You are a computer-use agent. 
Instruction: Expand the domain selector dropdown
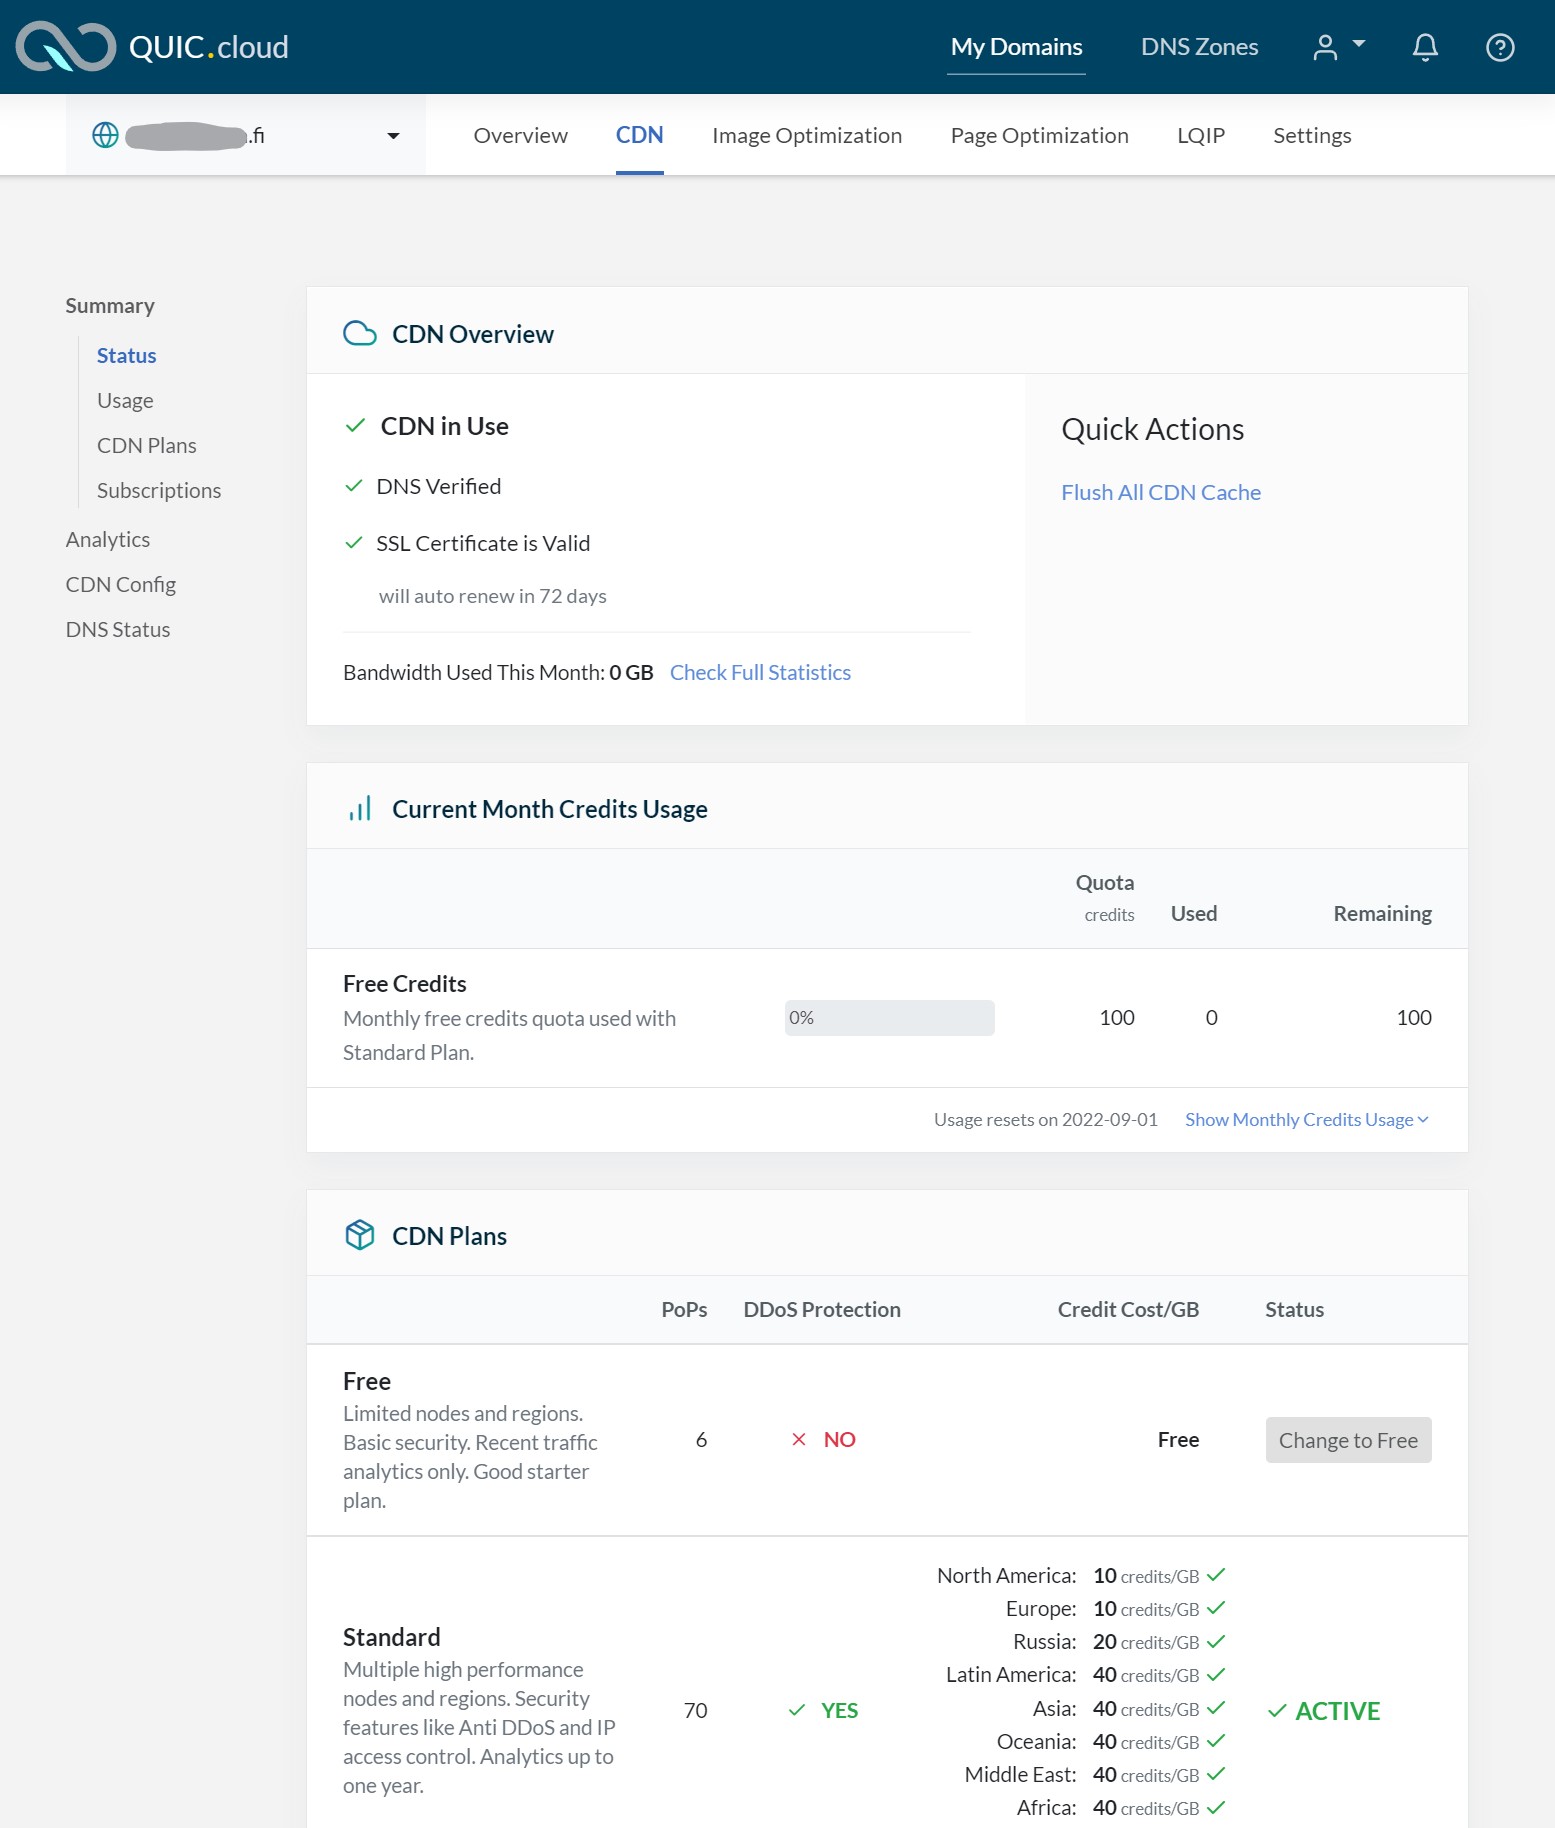click(393, 136)
